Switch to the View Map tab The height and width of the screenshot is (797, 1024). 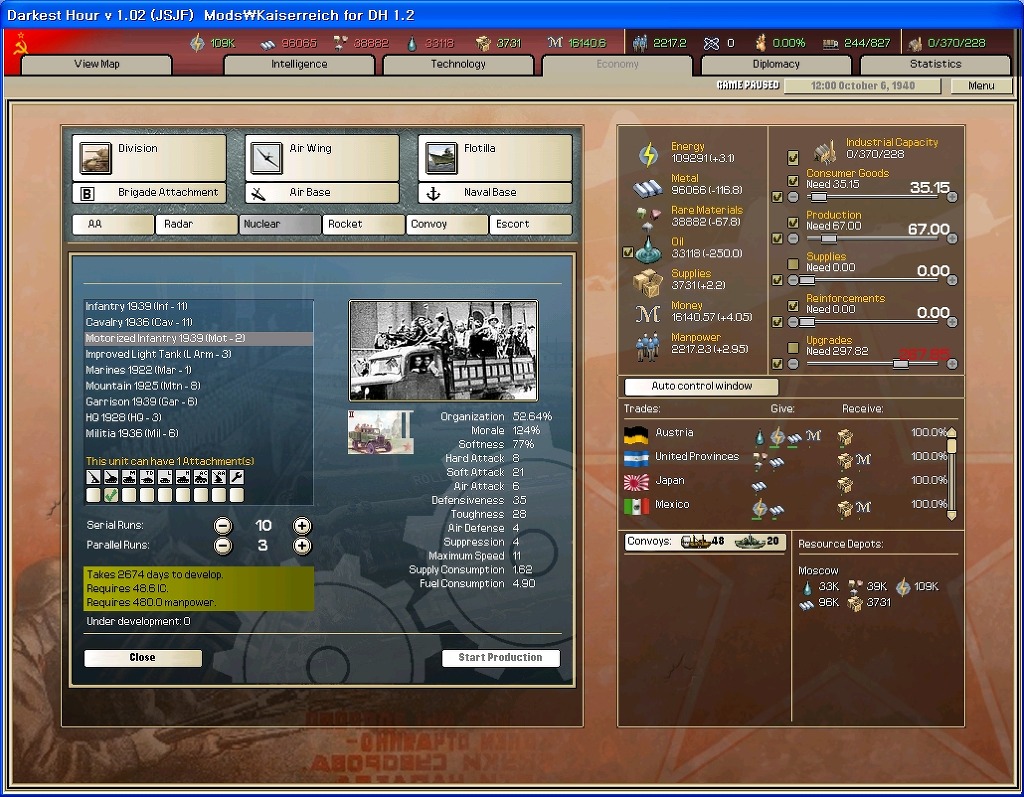click(x=97, y=64)
